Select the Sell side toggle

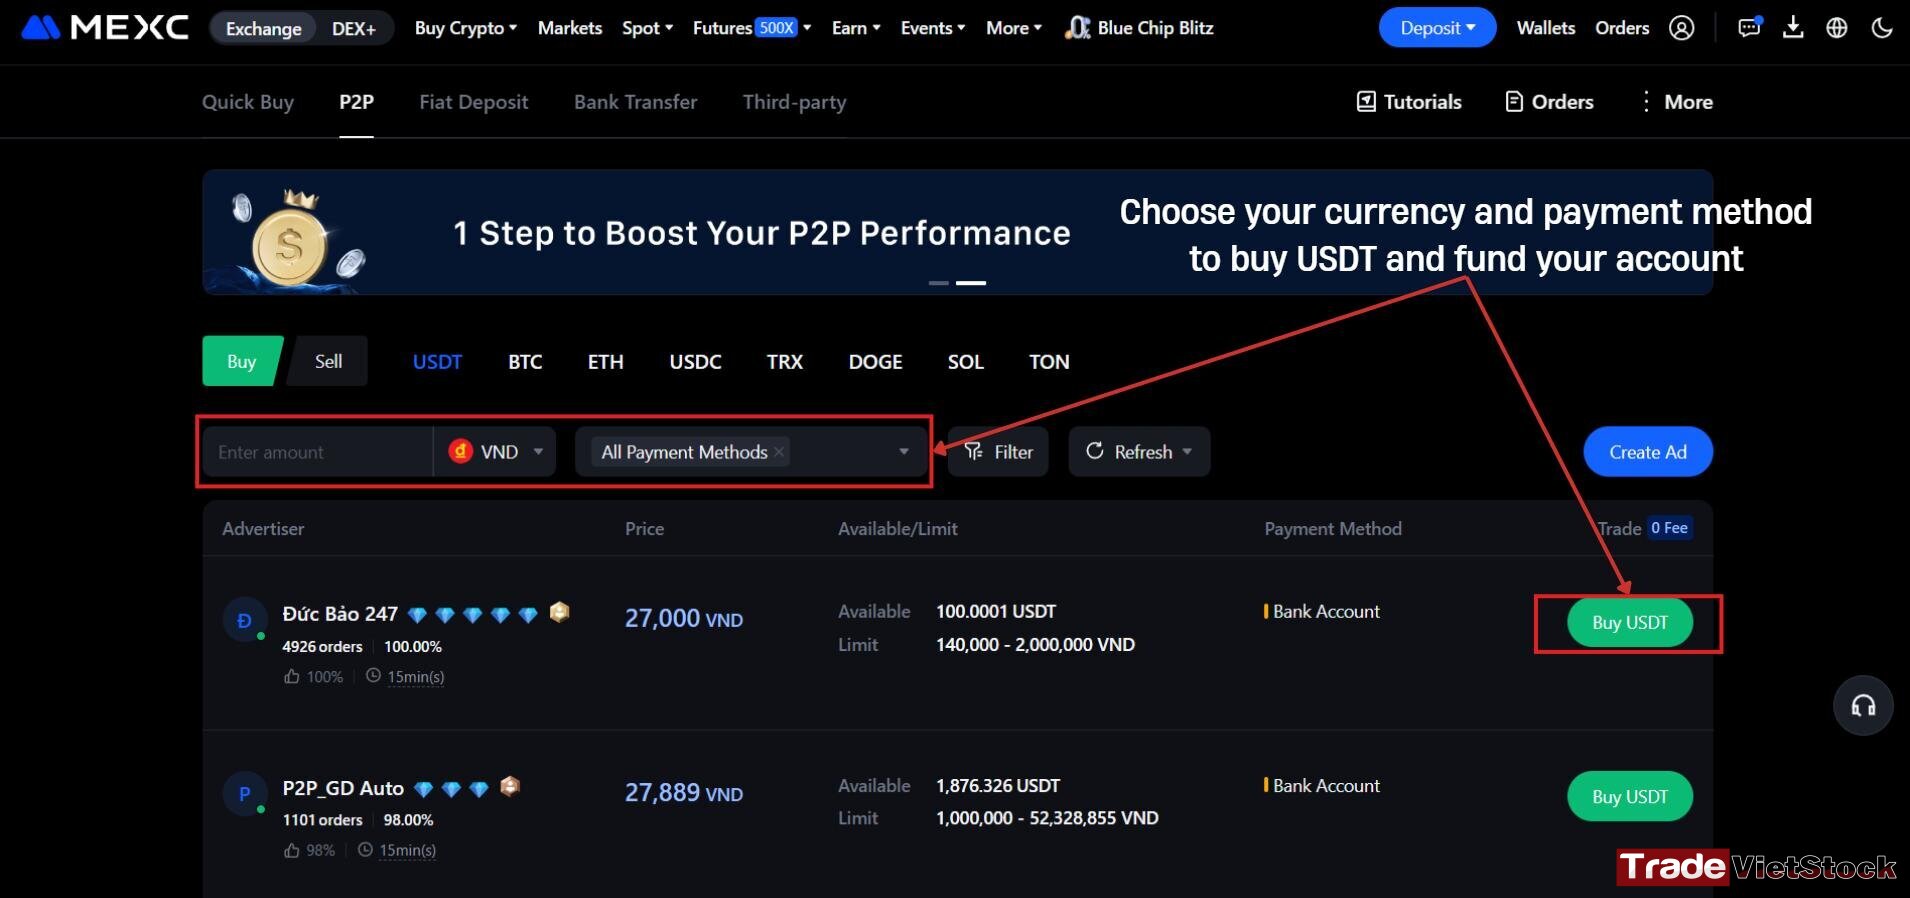[x=328, y=361]
